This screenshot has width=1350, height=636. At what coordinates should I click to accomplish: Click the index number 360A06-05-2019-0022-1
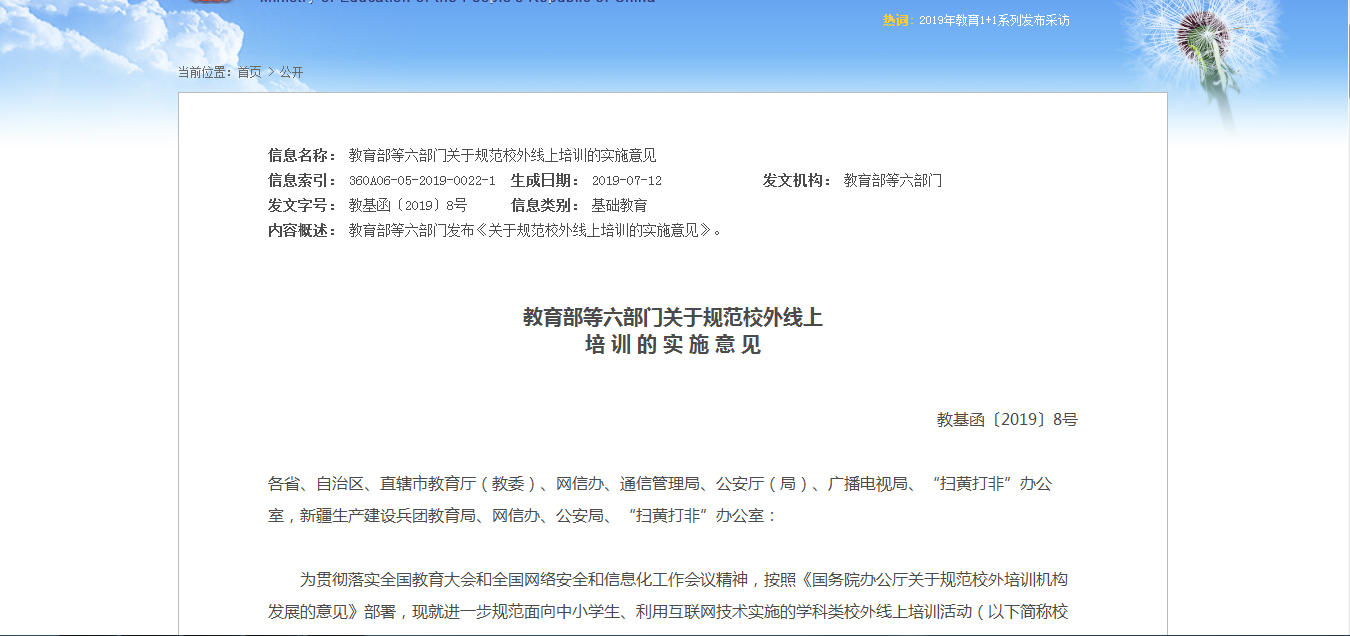pos(422,181)
